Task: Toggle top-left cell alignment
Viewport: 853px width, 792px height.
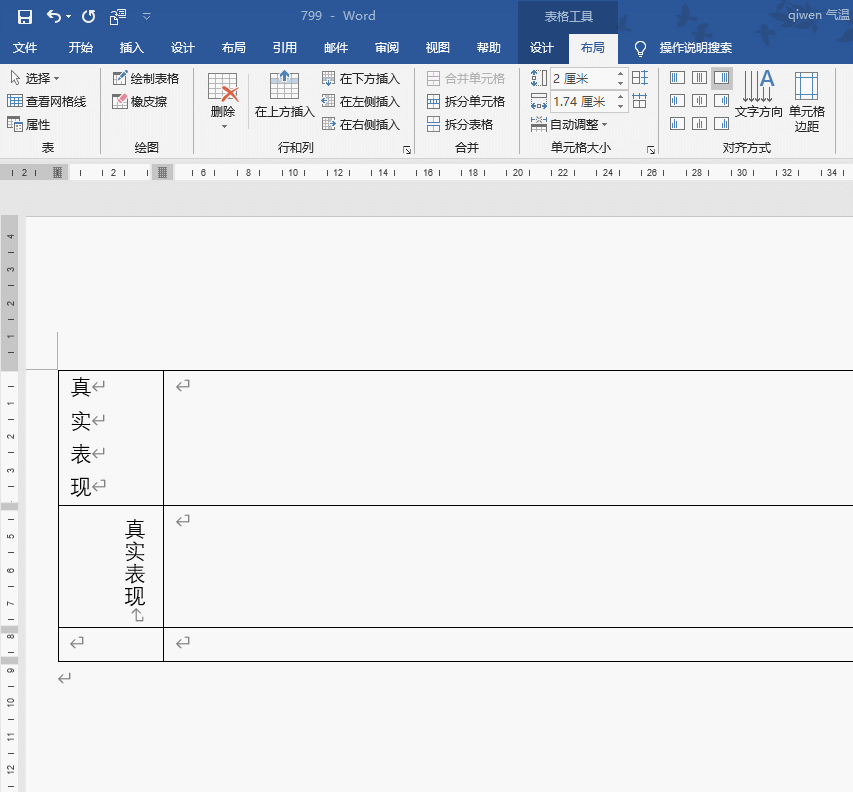Action: 678,77
